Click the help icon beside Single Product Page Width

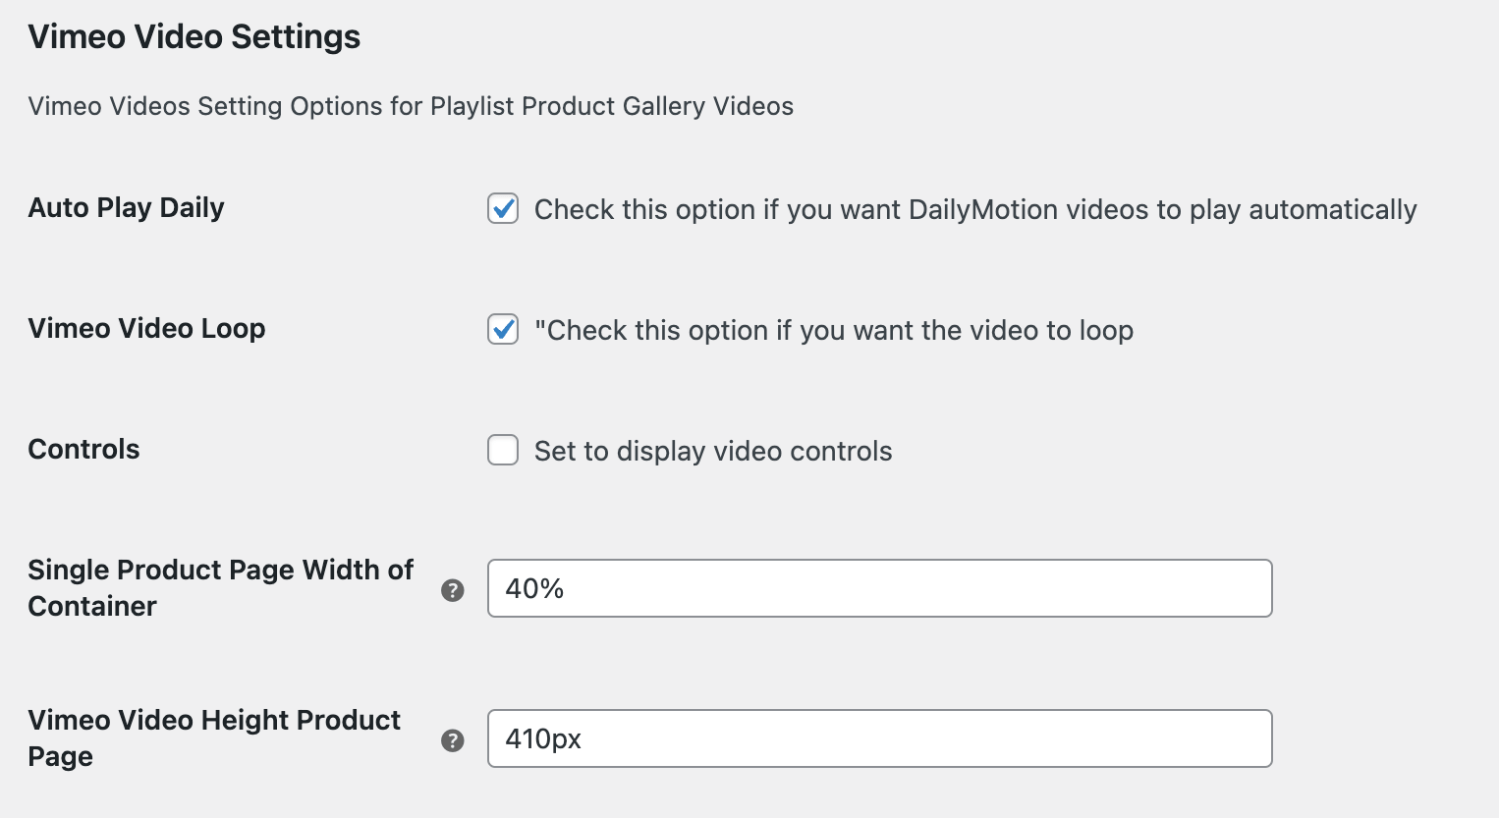[x=452, y=590]
